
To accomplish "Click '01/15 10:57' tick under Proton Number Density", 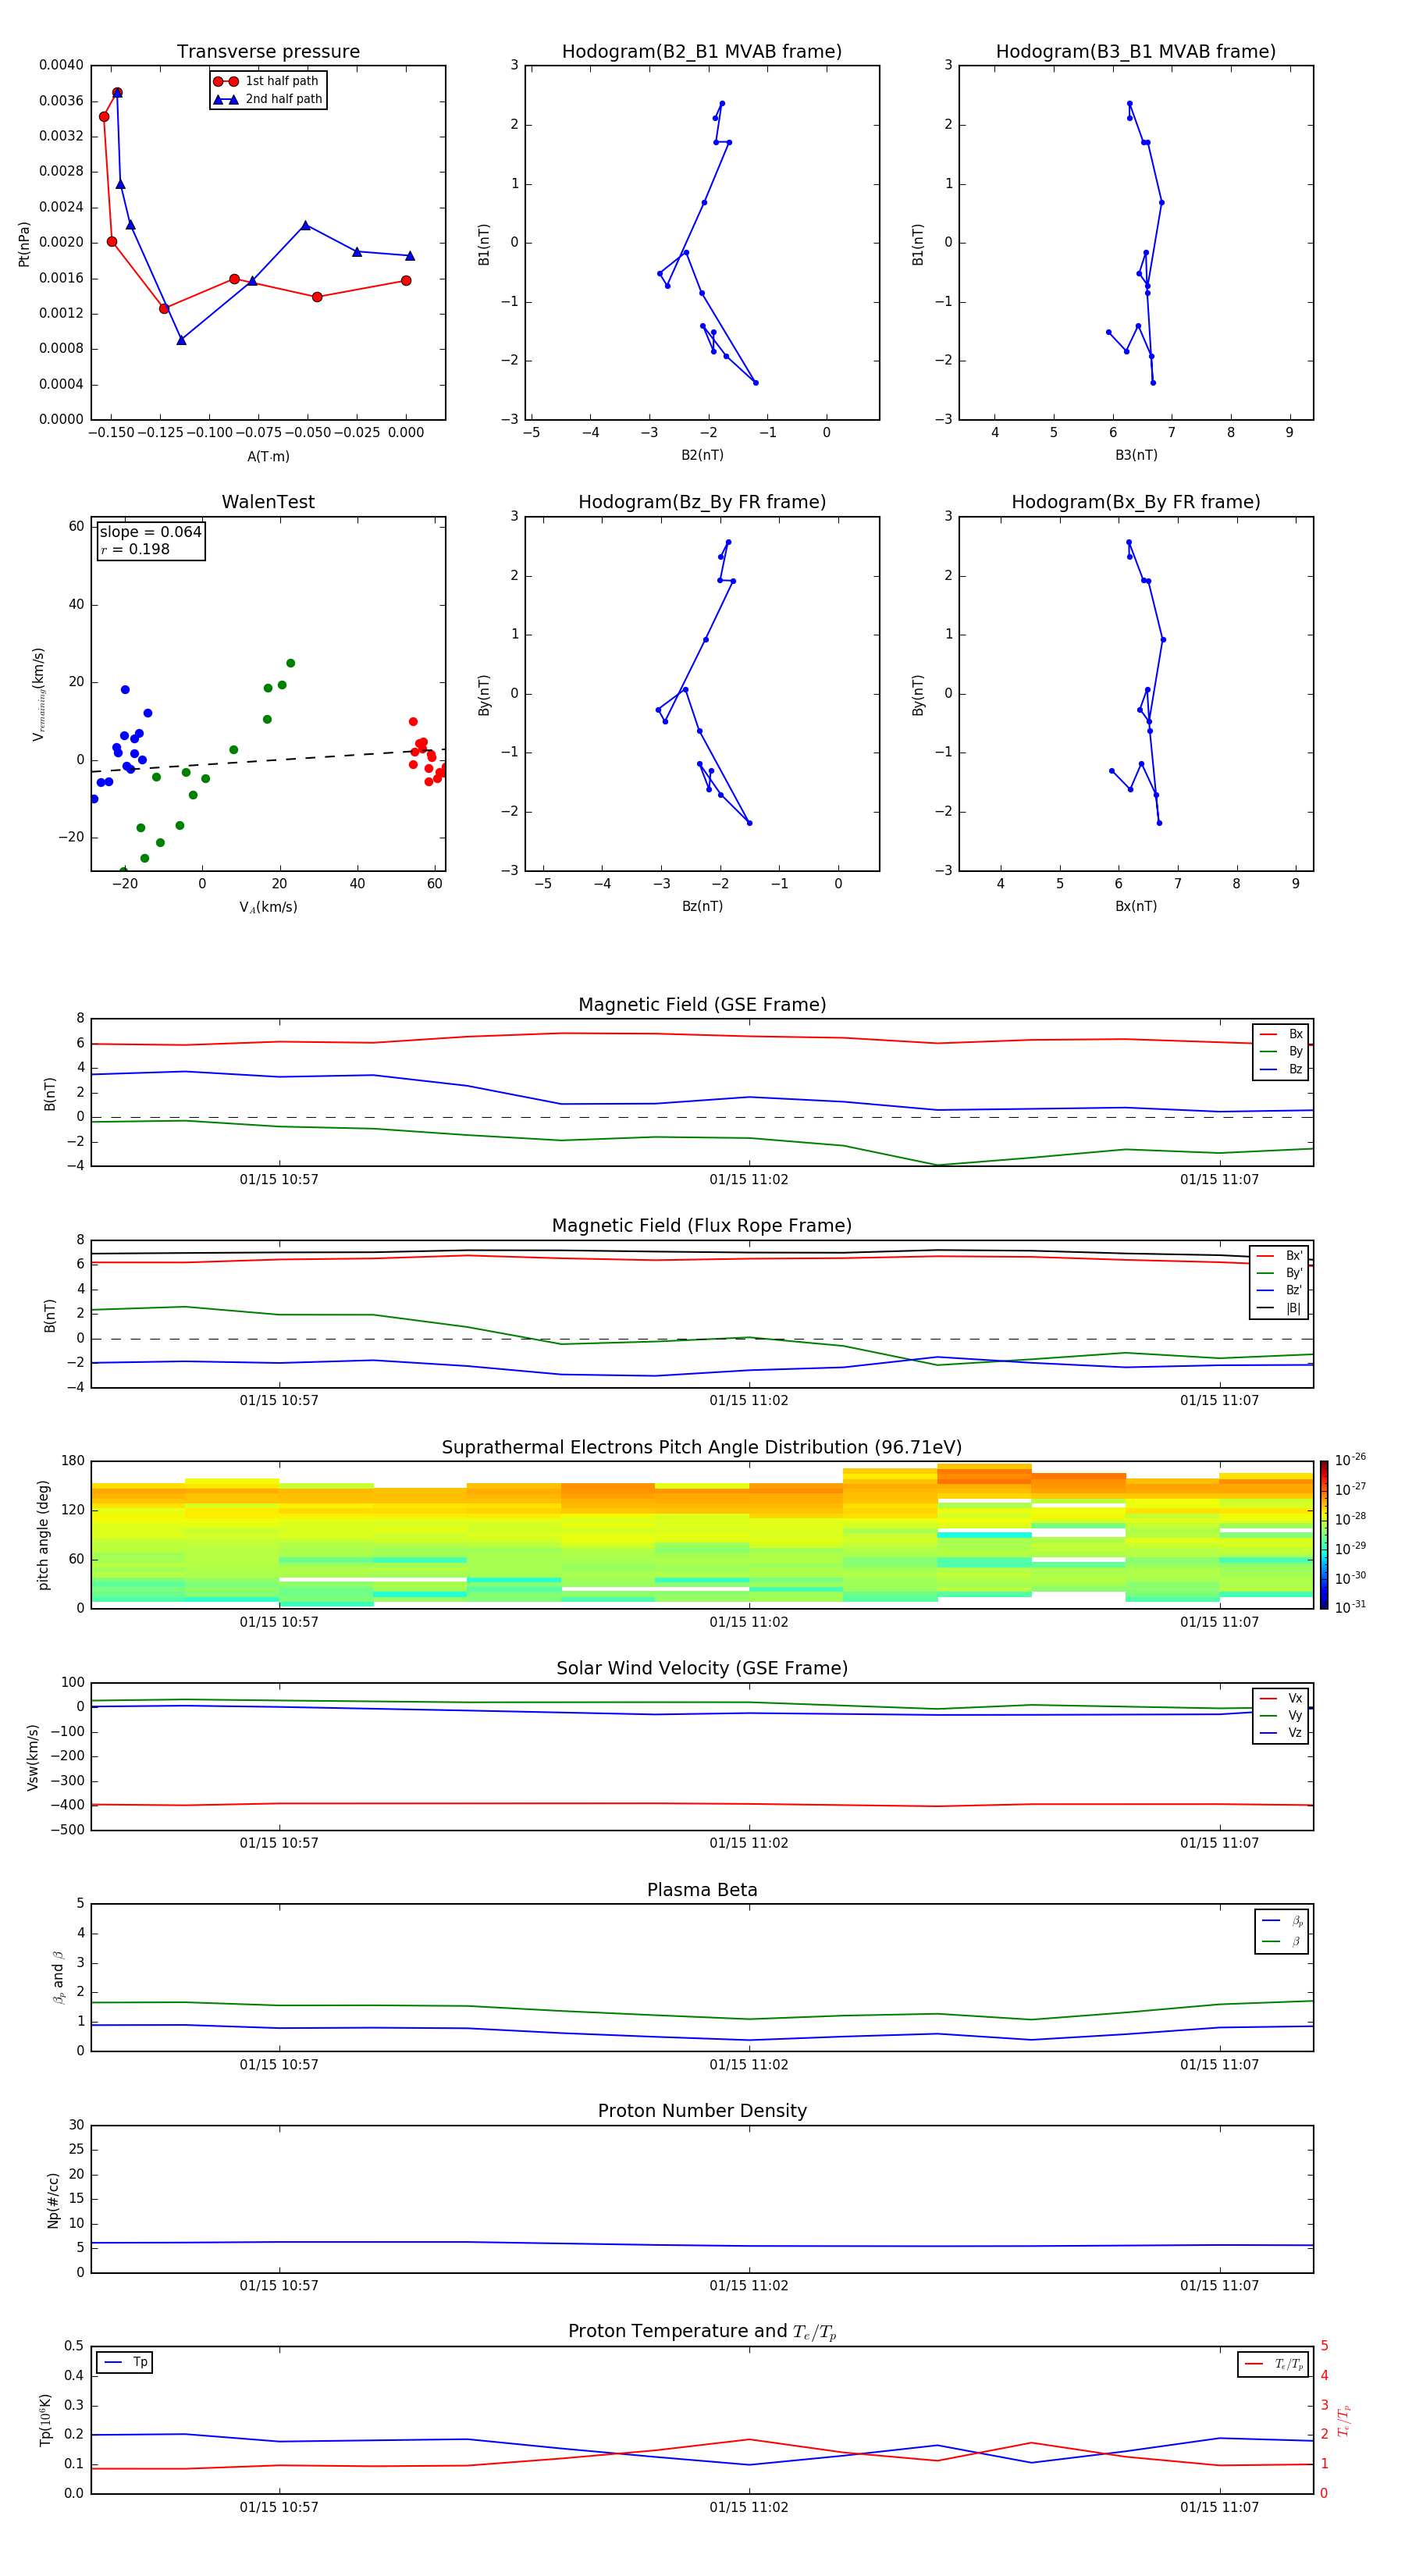I will [279, 2286].
